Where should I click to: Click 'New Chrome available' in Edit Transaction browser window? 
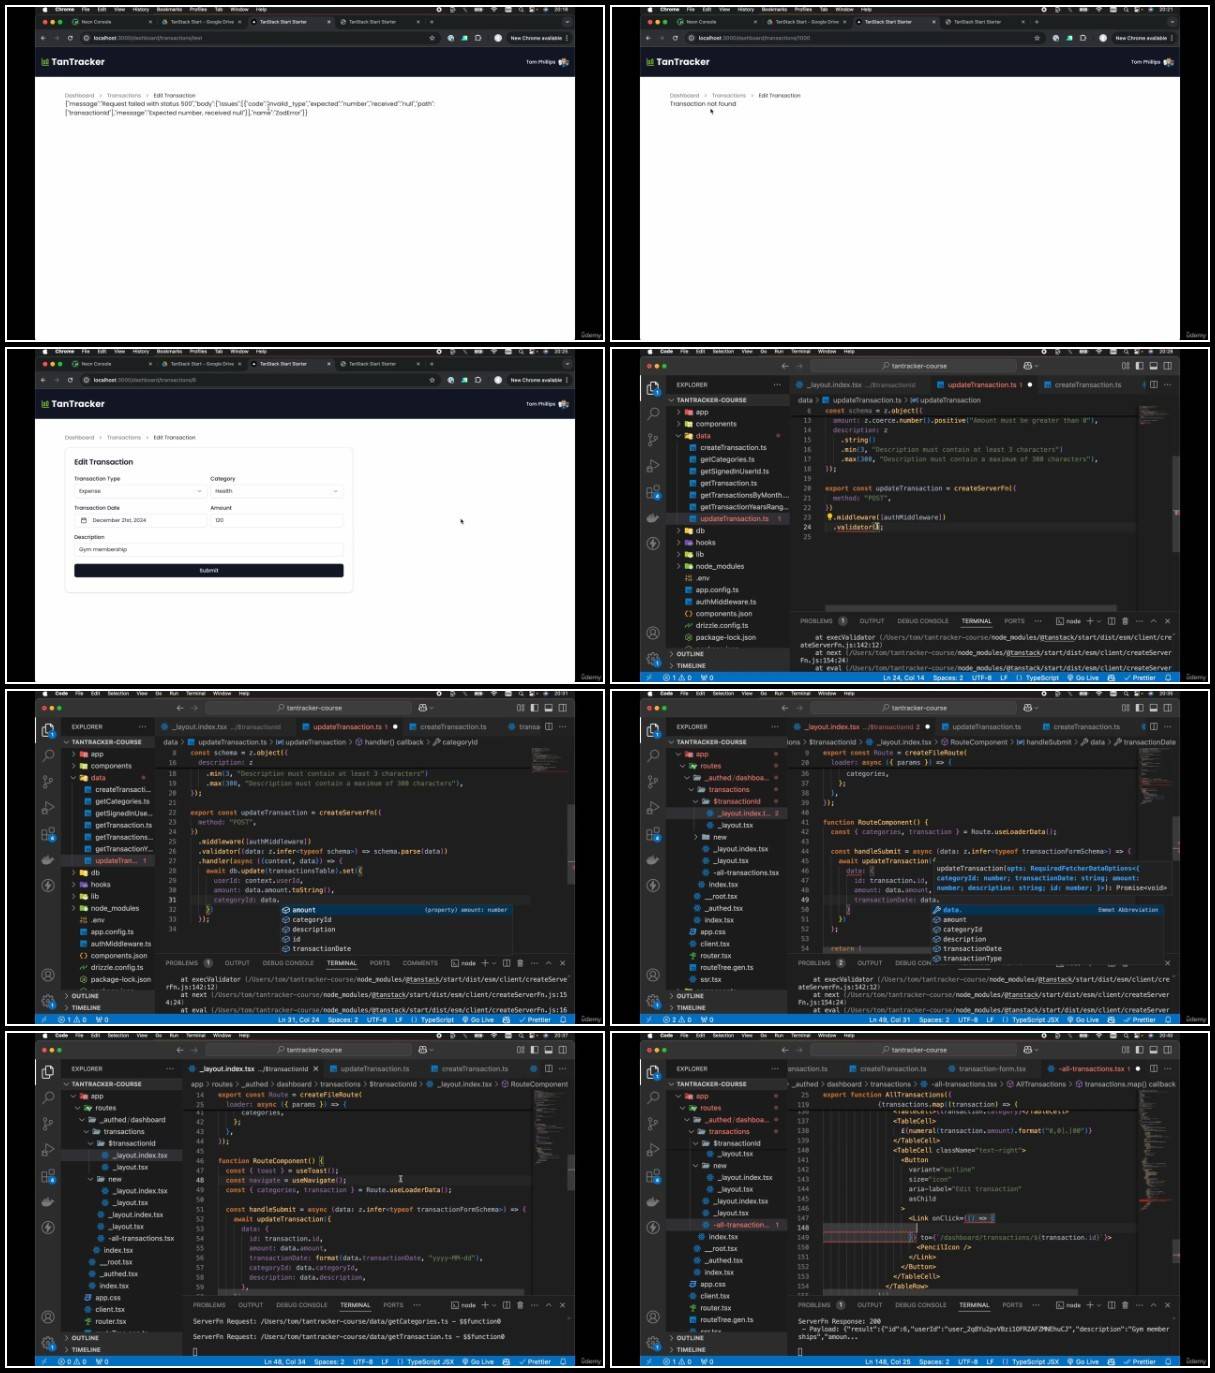(x=536, y=380)
